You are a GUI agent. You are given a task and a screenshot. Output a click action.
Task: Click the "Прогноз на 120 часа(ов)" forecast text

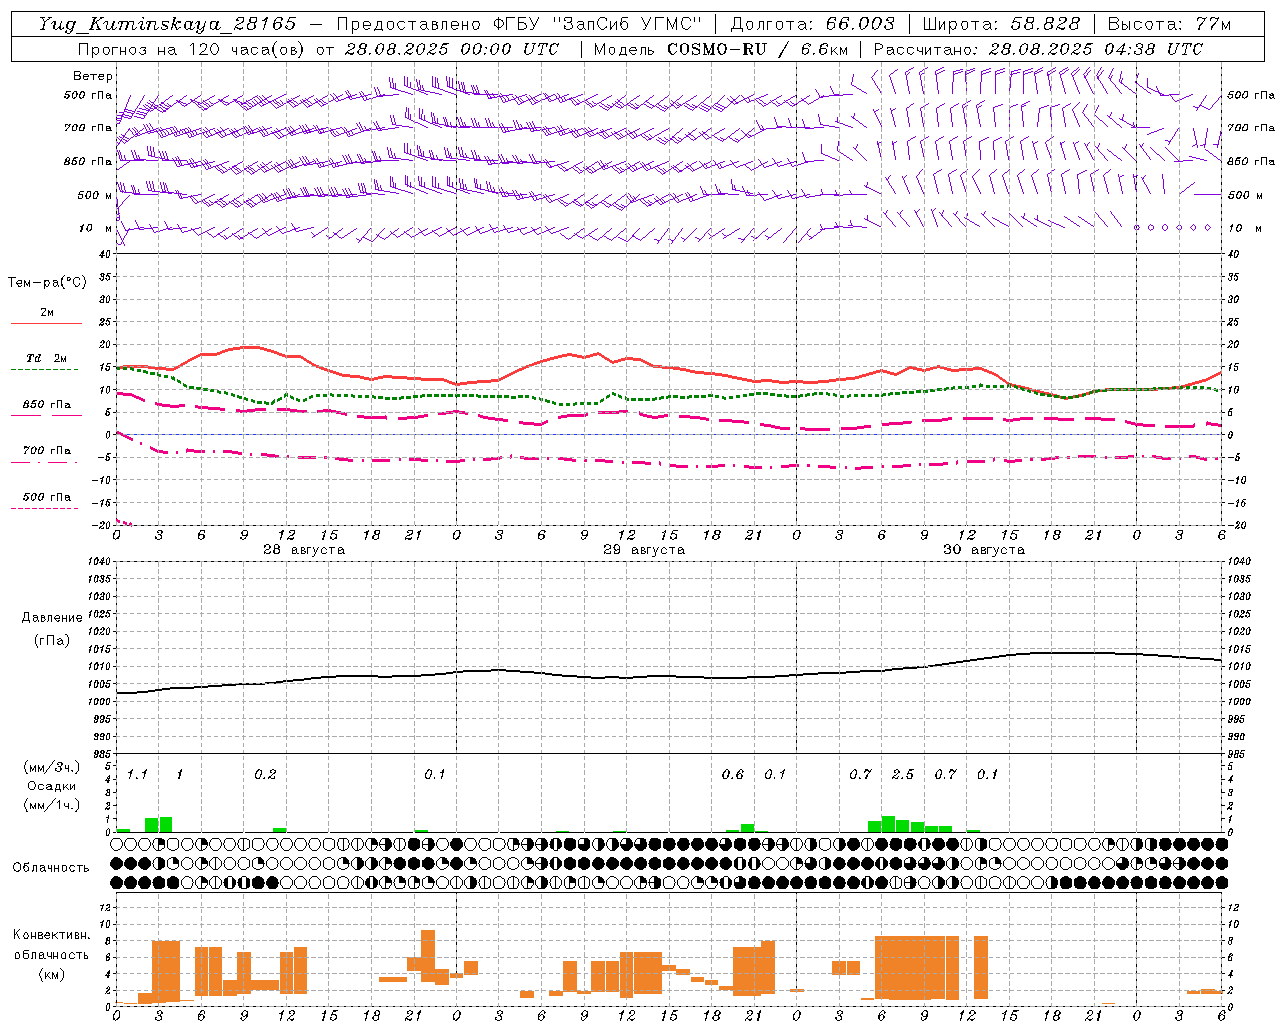(x=192, y=49)
